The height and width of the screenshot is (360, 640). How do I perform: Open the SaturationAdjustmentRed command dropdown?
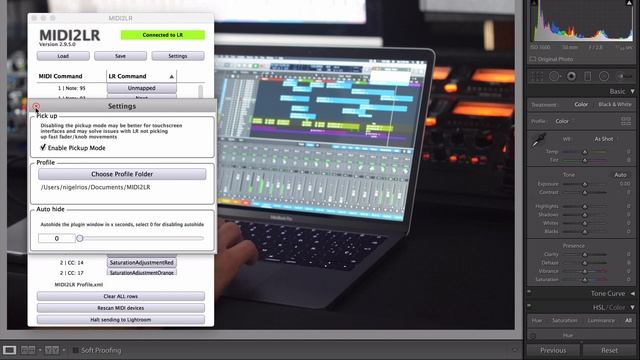coord(142,262)
